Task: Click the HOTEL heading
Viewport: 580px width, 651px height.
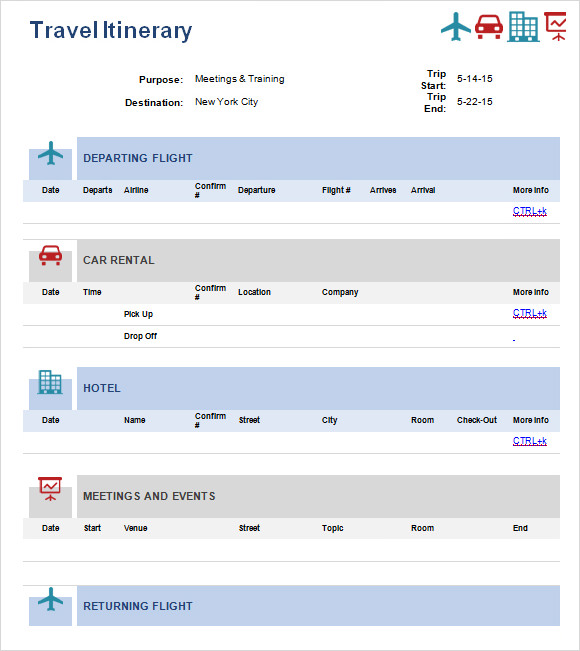Action: tap(102, 388)
